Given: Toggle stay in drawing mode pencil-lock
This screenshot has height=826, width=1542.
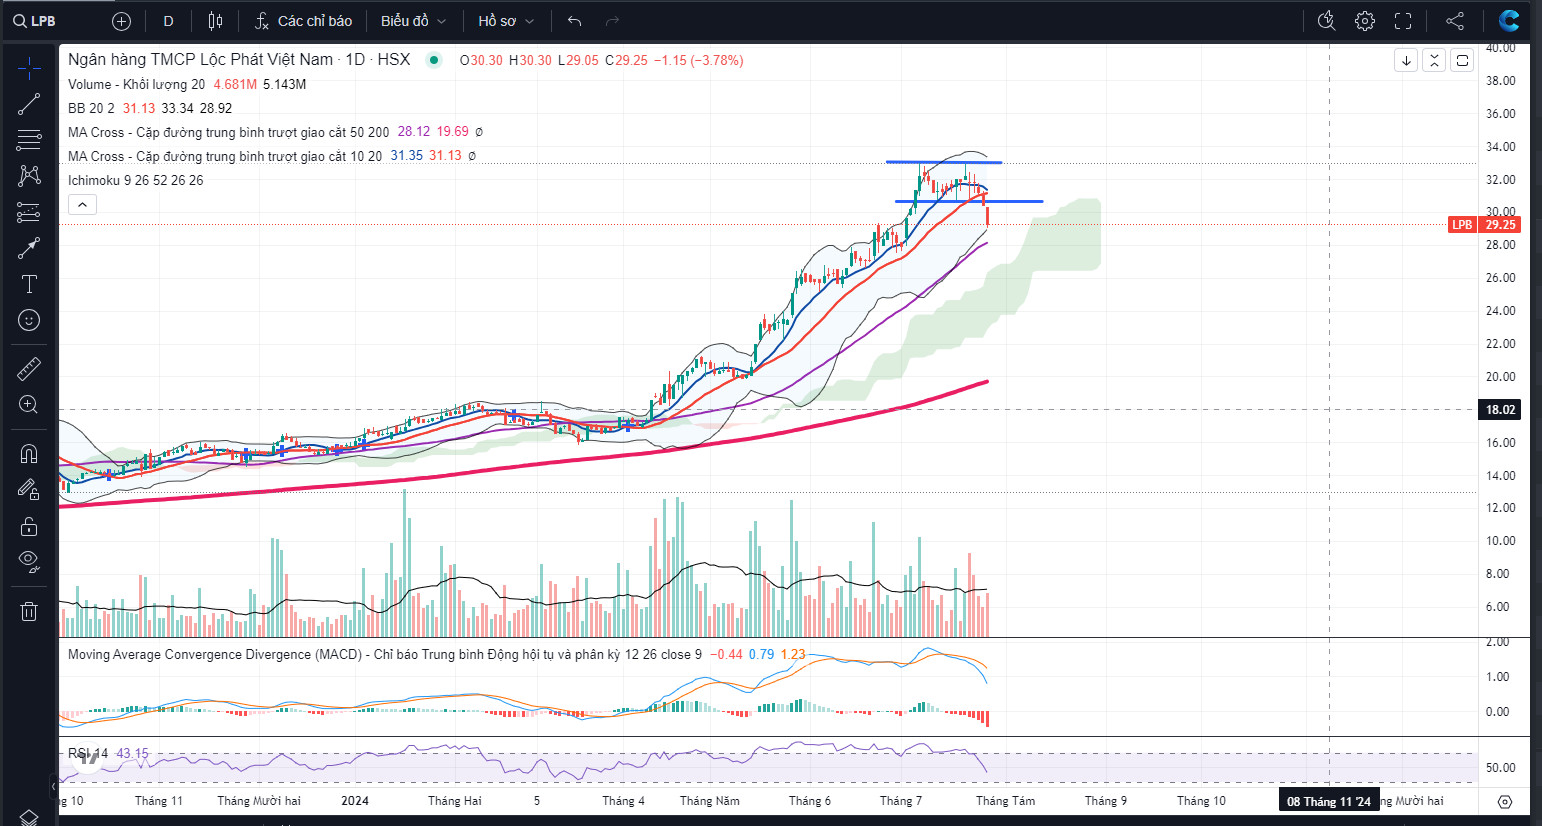Looking at the screenshot, I should [29, 490].
